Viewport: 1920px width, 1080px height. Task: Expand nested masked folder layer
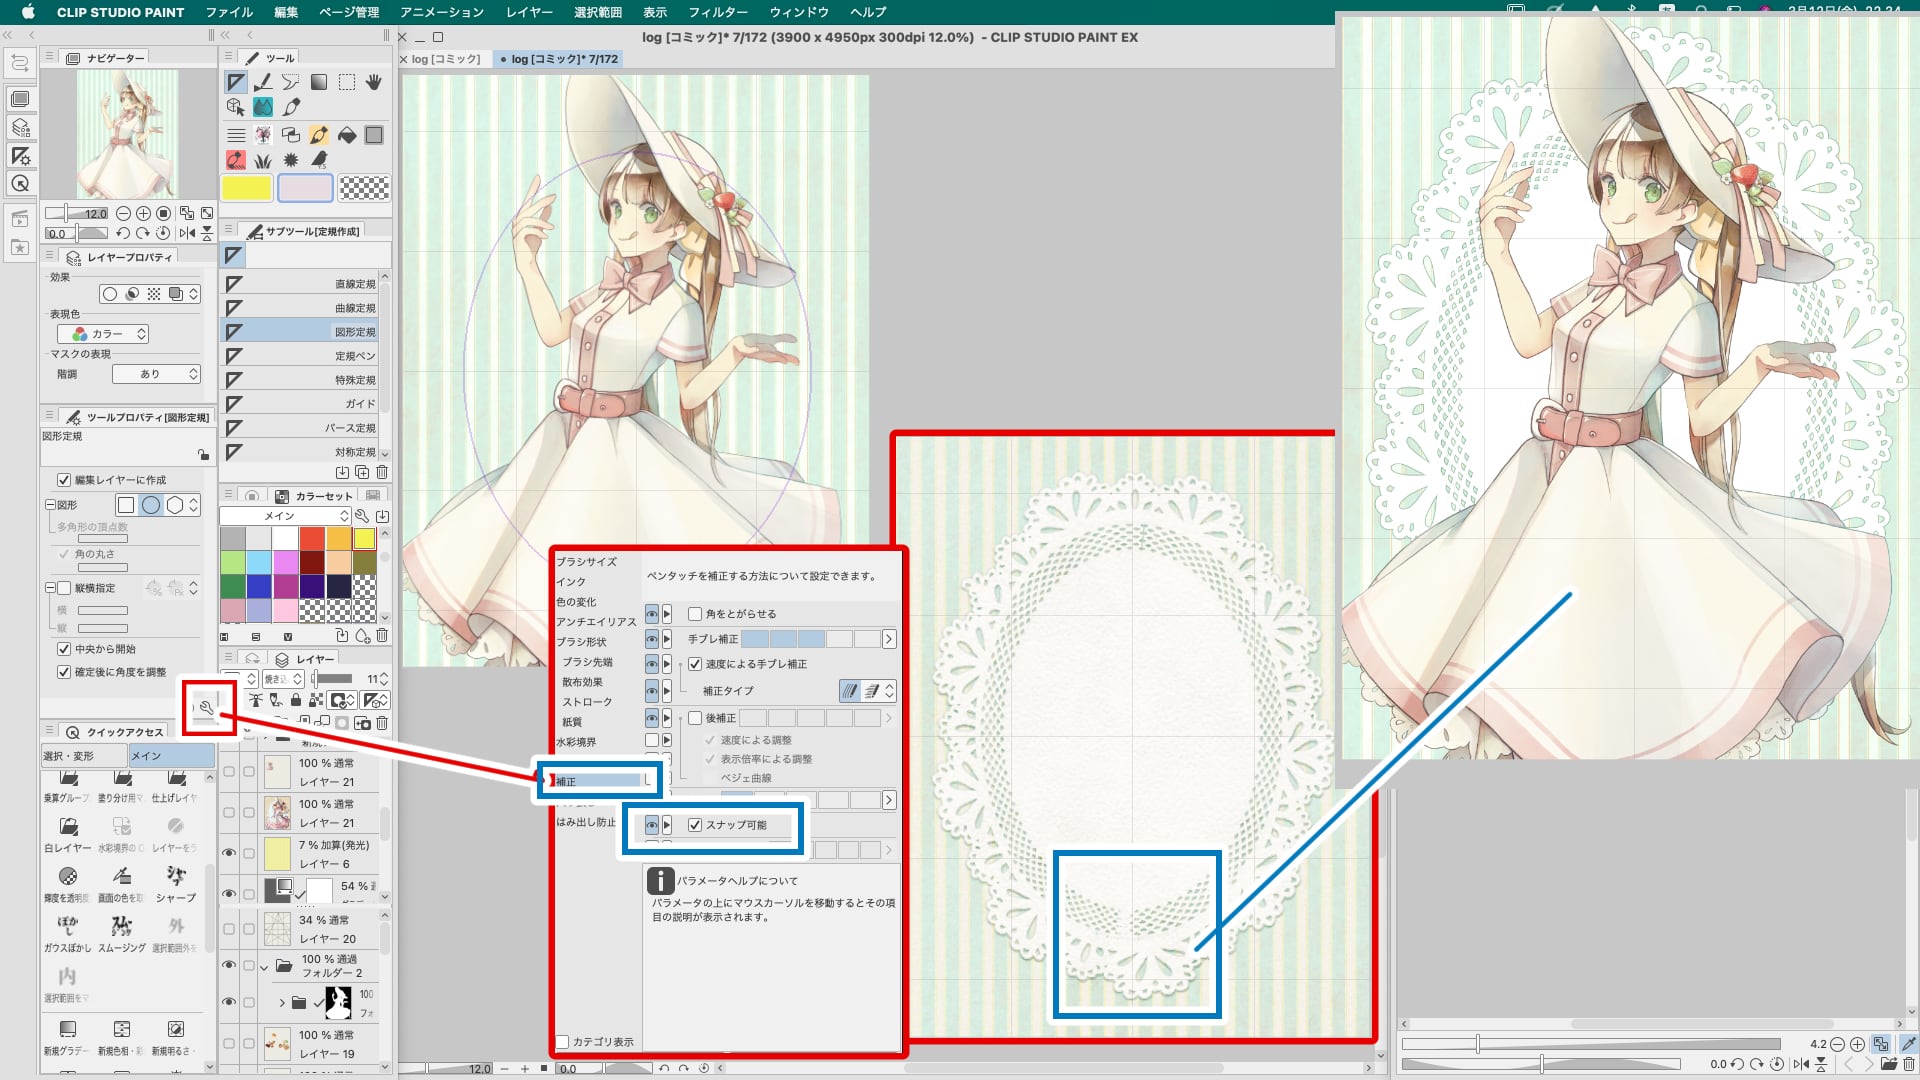pos(282,1002)
